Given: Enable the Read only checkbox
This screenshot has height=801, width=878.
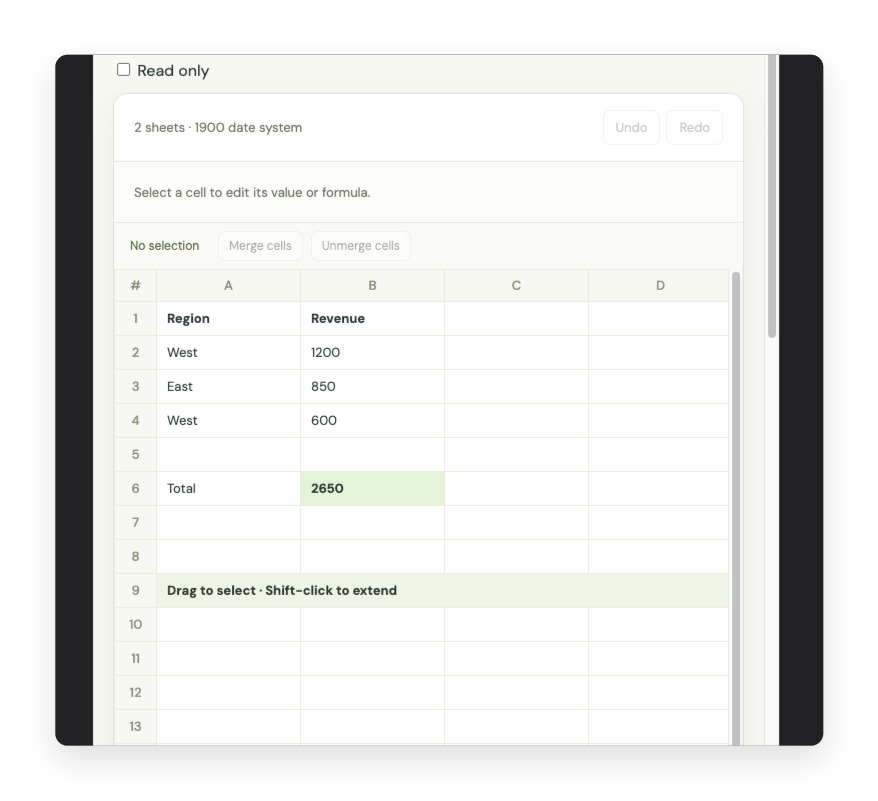Looking at the screenshot, I should [123, 69].
